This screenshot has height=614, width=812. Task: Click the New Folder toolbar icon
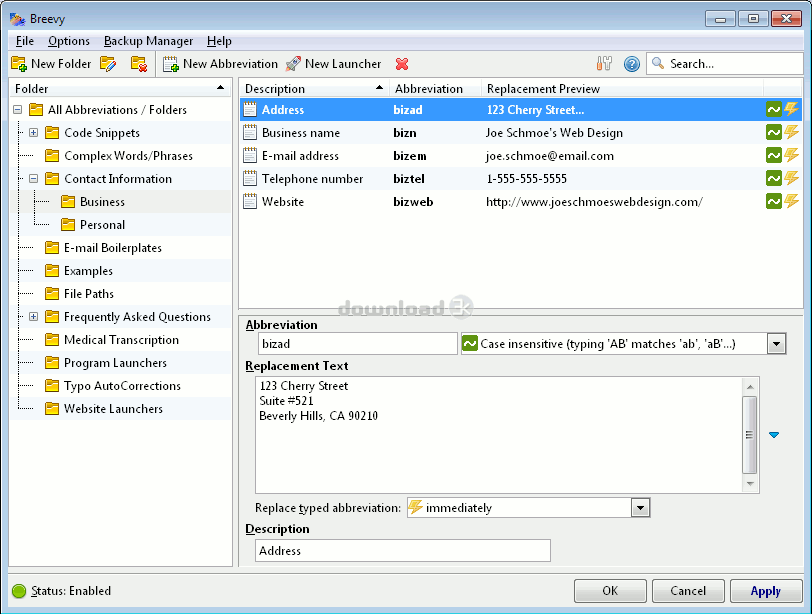[19, 64]
